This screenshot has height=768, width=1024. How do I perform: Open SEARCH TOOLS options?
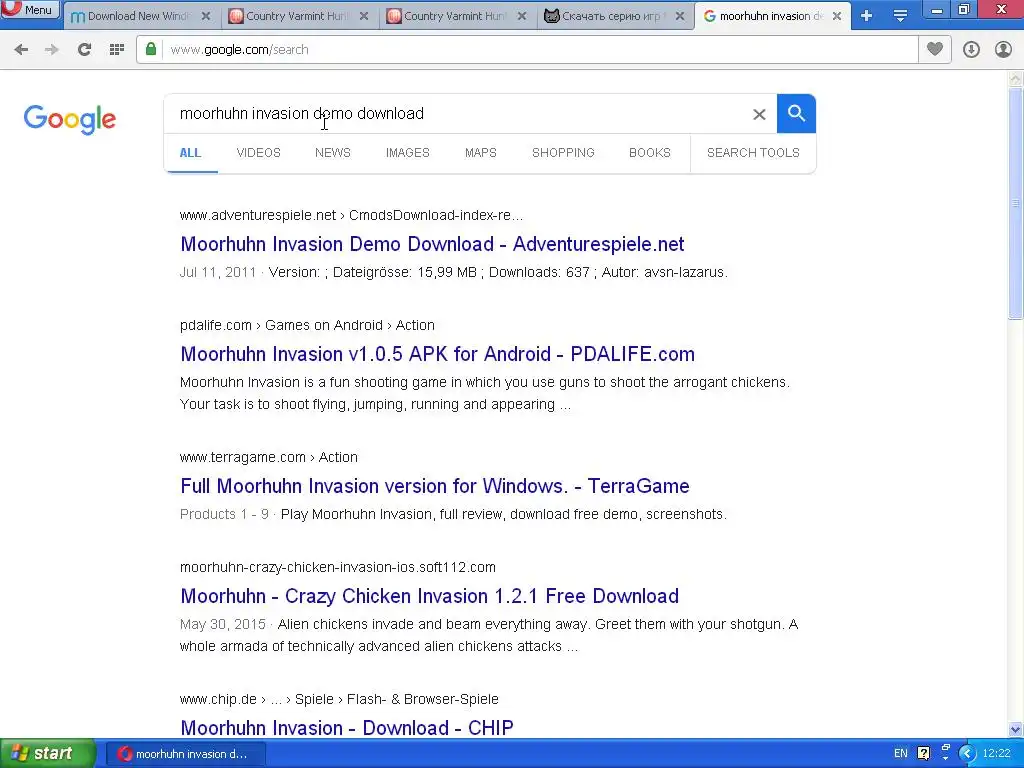[x=753, y=153]
